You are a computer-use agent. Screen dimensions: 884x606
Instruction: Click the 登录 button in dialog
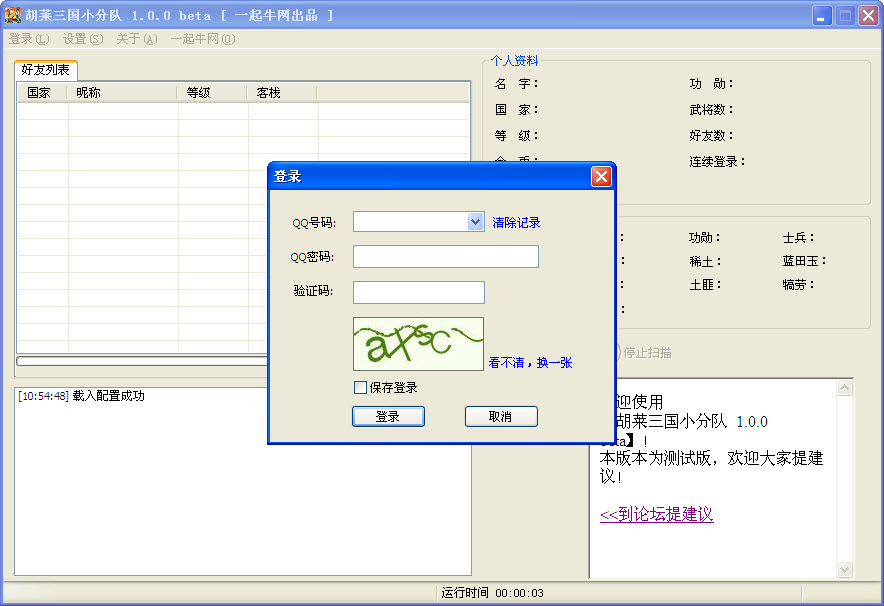388,417
